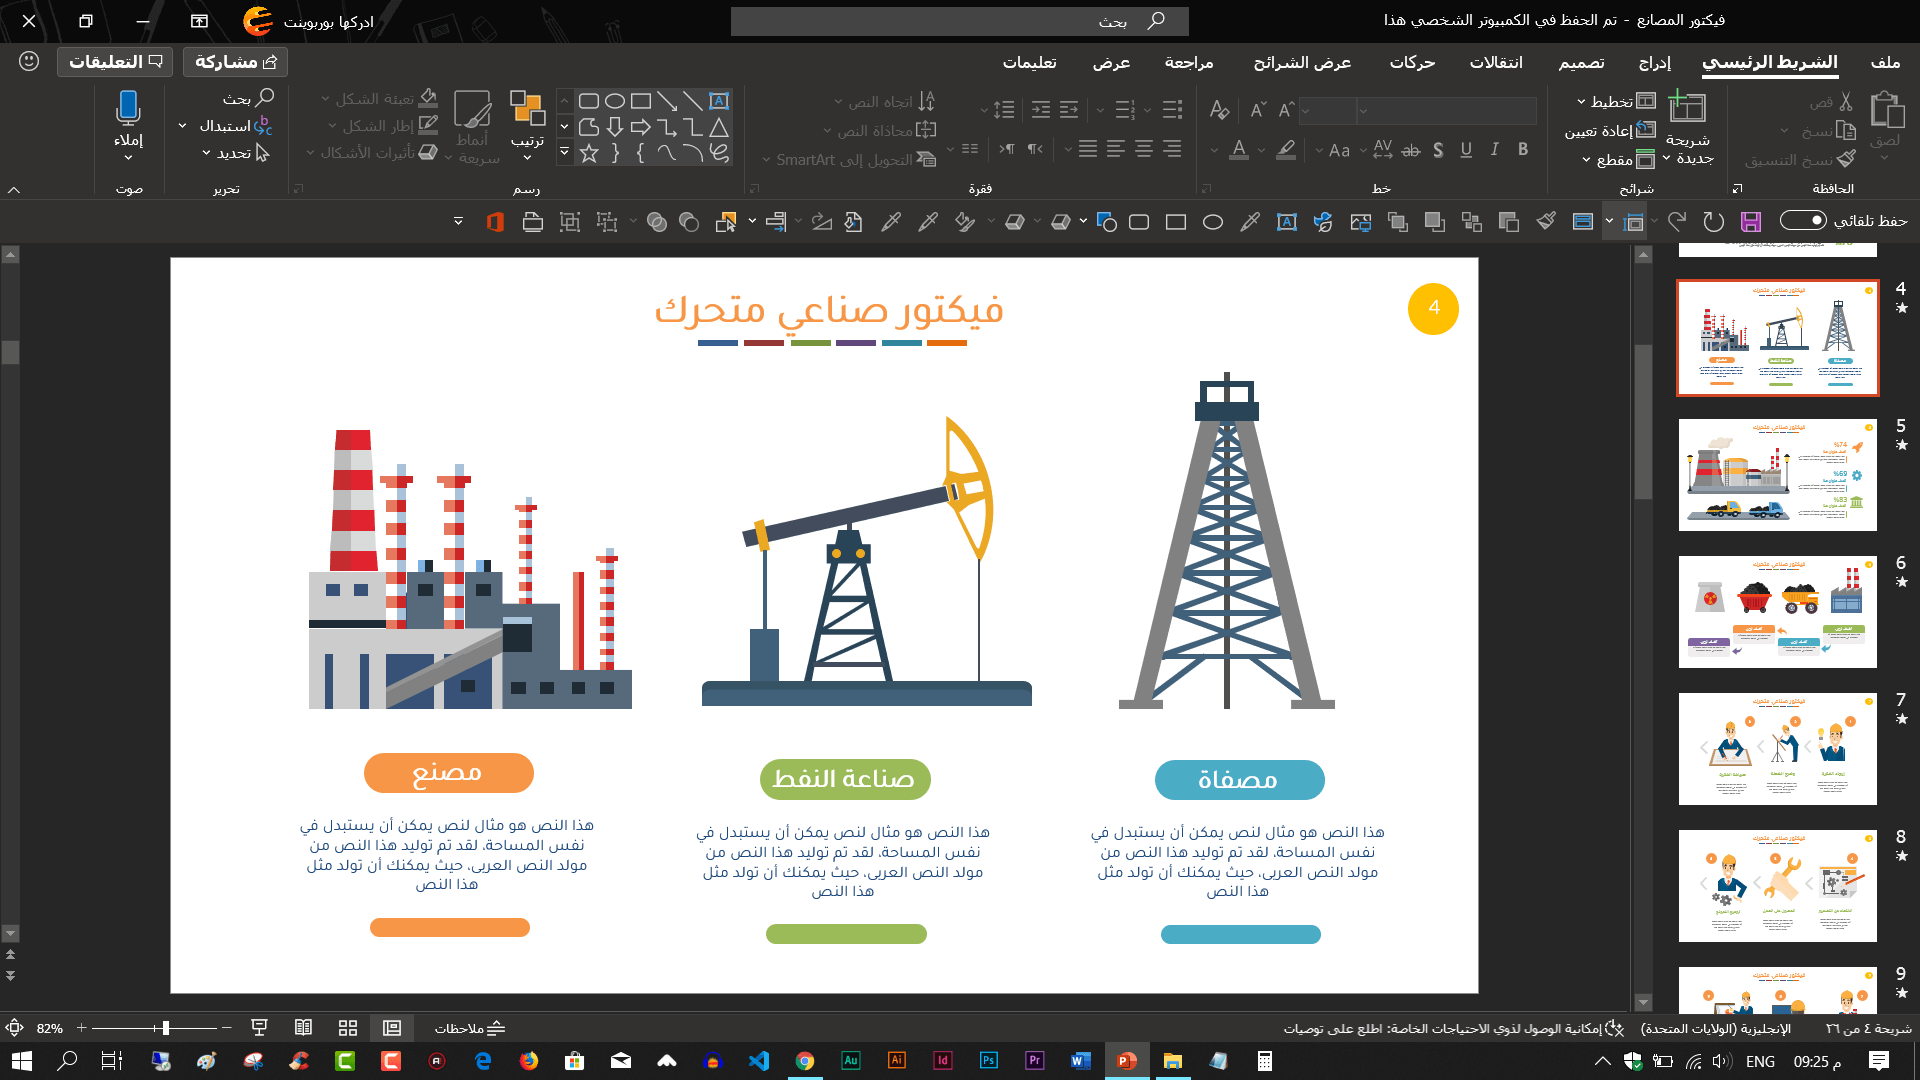Click the Share button (مشاركة)
Viewport: 1920px width, 1080px height.
click(235, 62)
